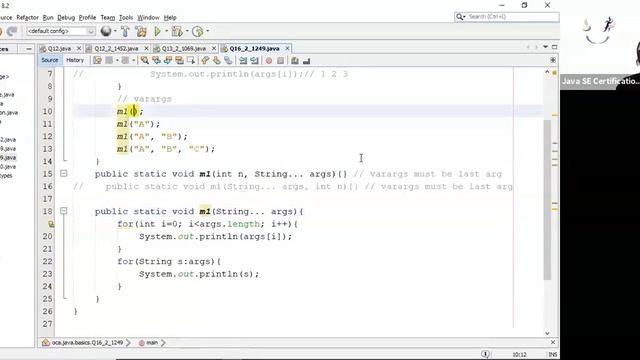Open the Window menu
This screenshot has width=640, height=360.
click(x=148, y=18)
